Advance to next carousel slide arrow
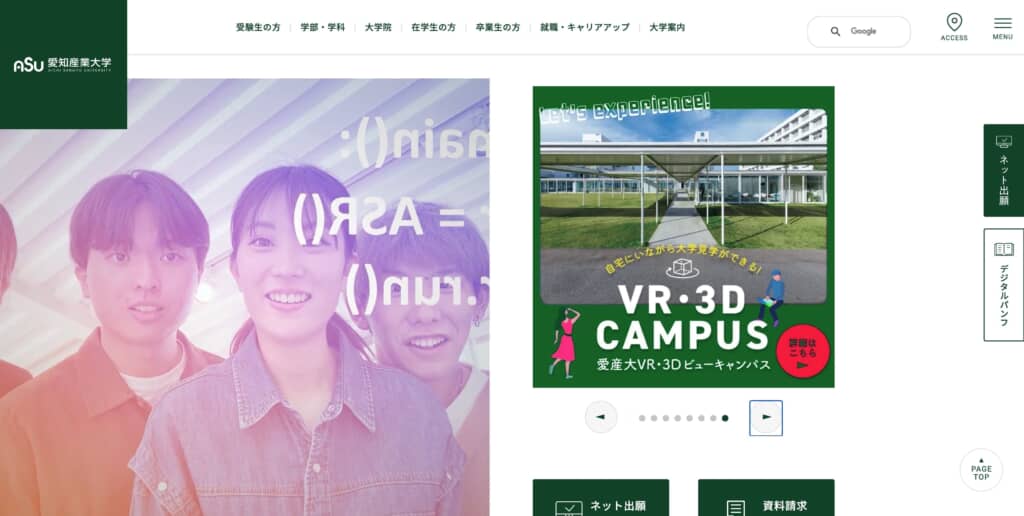Image resolution: width=1024 pixels, height=516 pixels. tap(766, 417)
